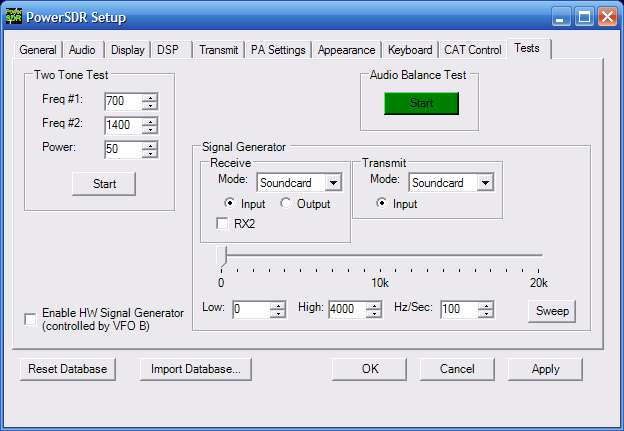Click the signal generator frequency slider thumb
Image resolution: width=624 pixels, height=431 pixels.
[x=222, y=259]
